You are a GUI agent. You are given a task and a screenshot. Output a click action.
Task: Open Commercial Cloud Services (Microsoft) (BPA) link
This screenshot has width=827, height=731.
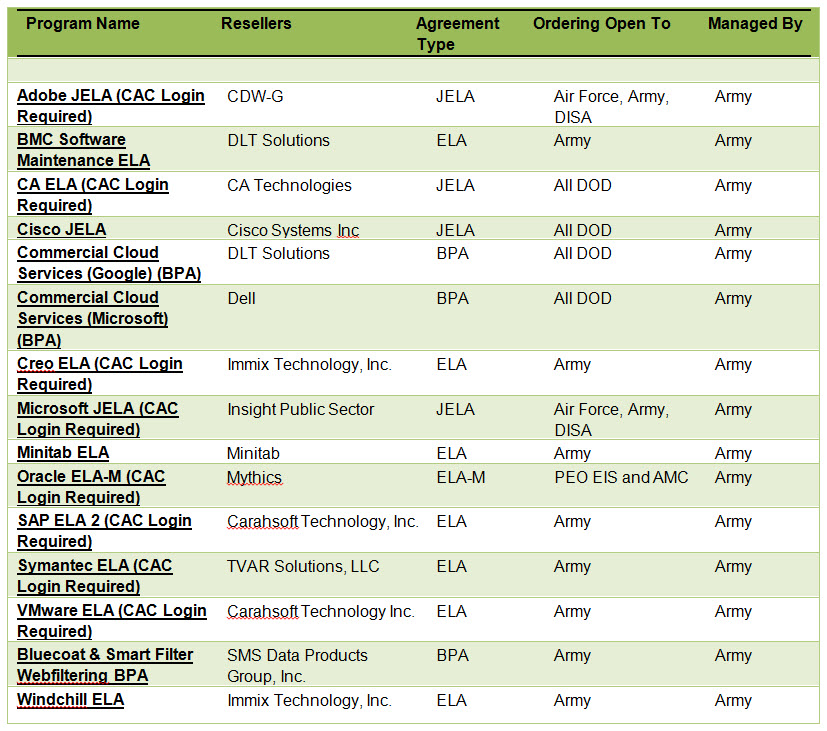pos(93,319)
